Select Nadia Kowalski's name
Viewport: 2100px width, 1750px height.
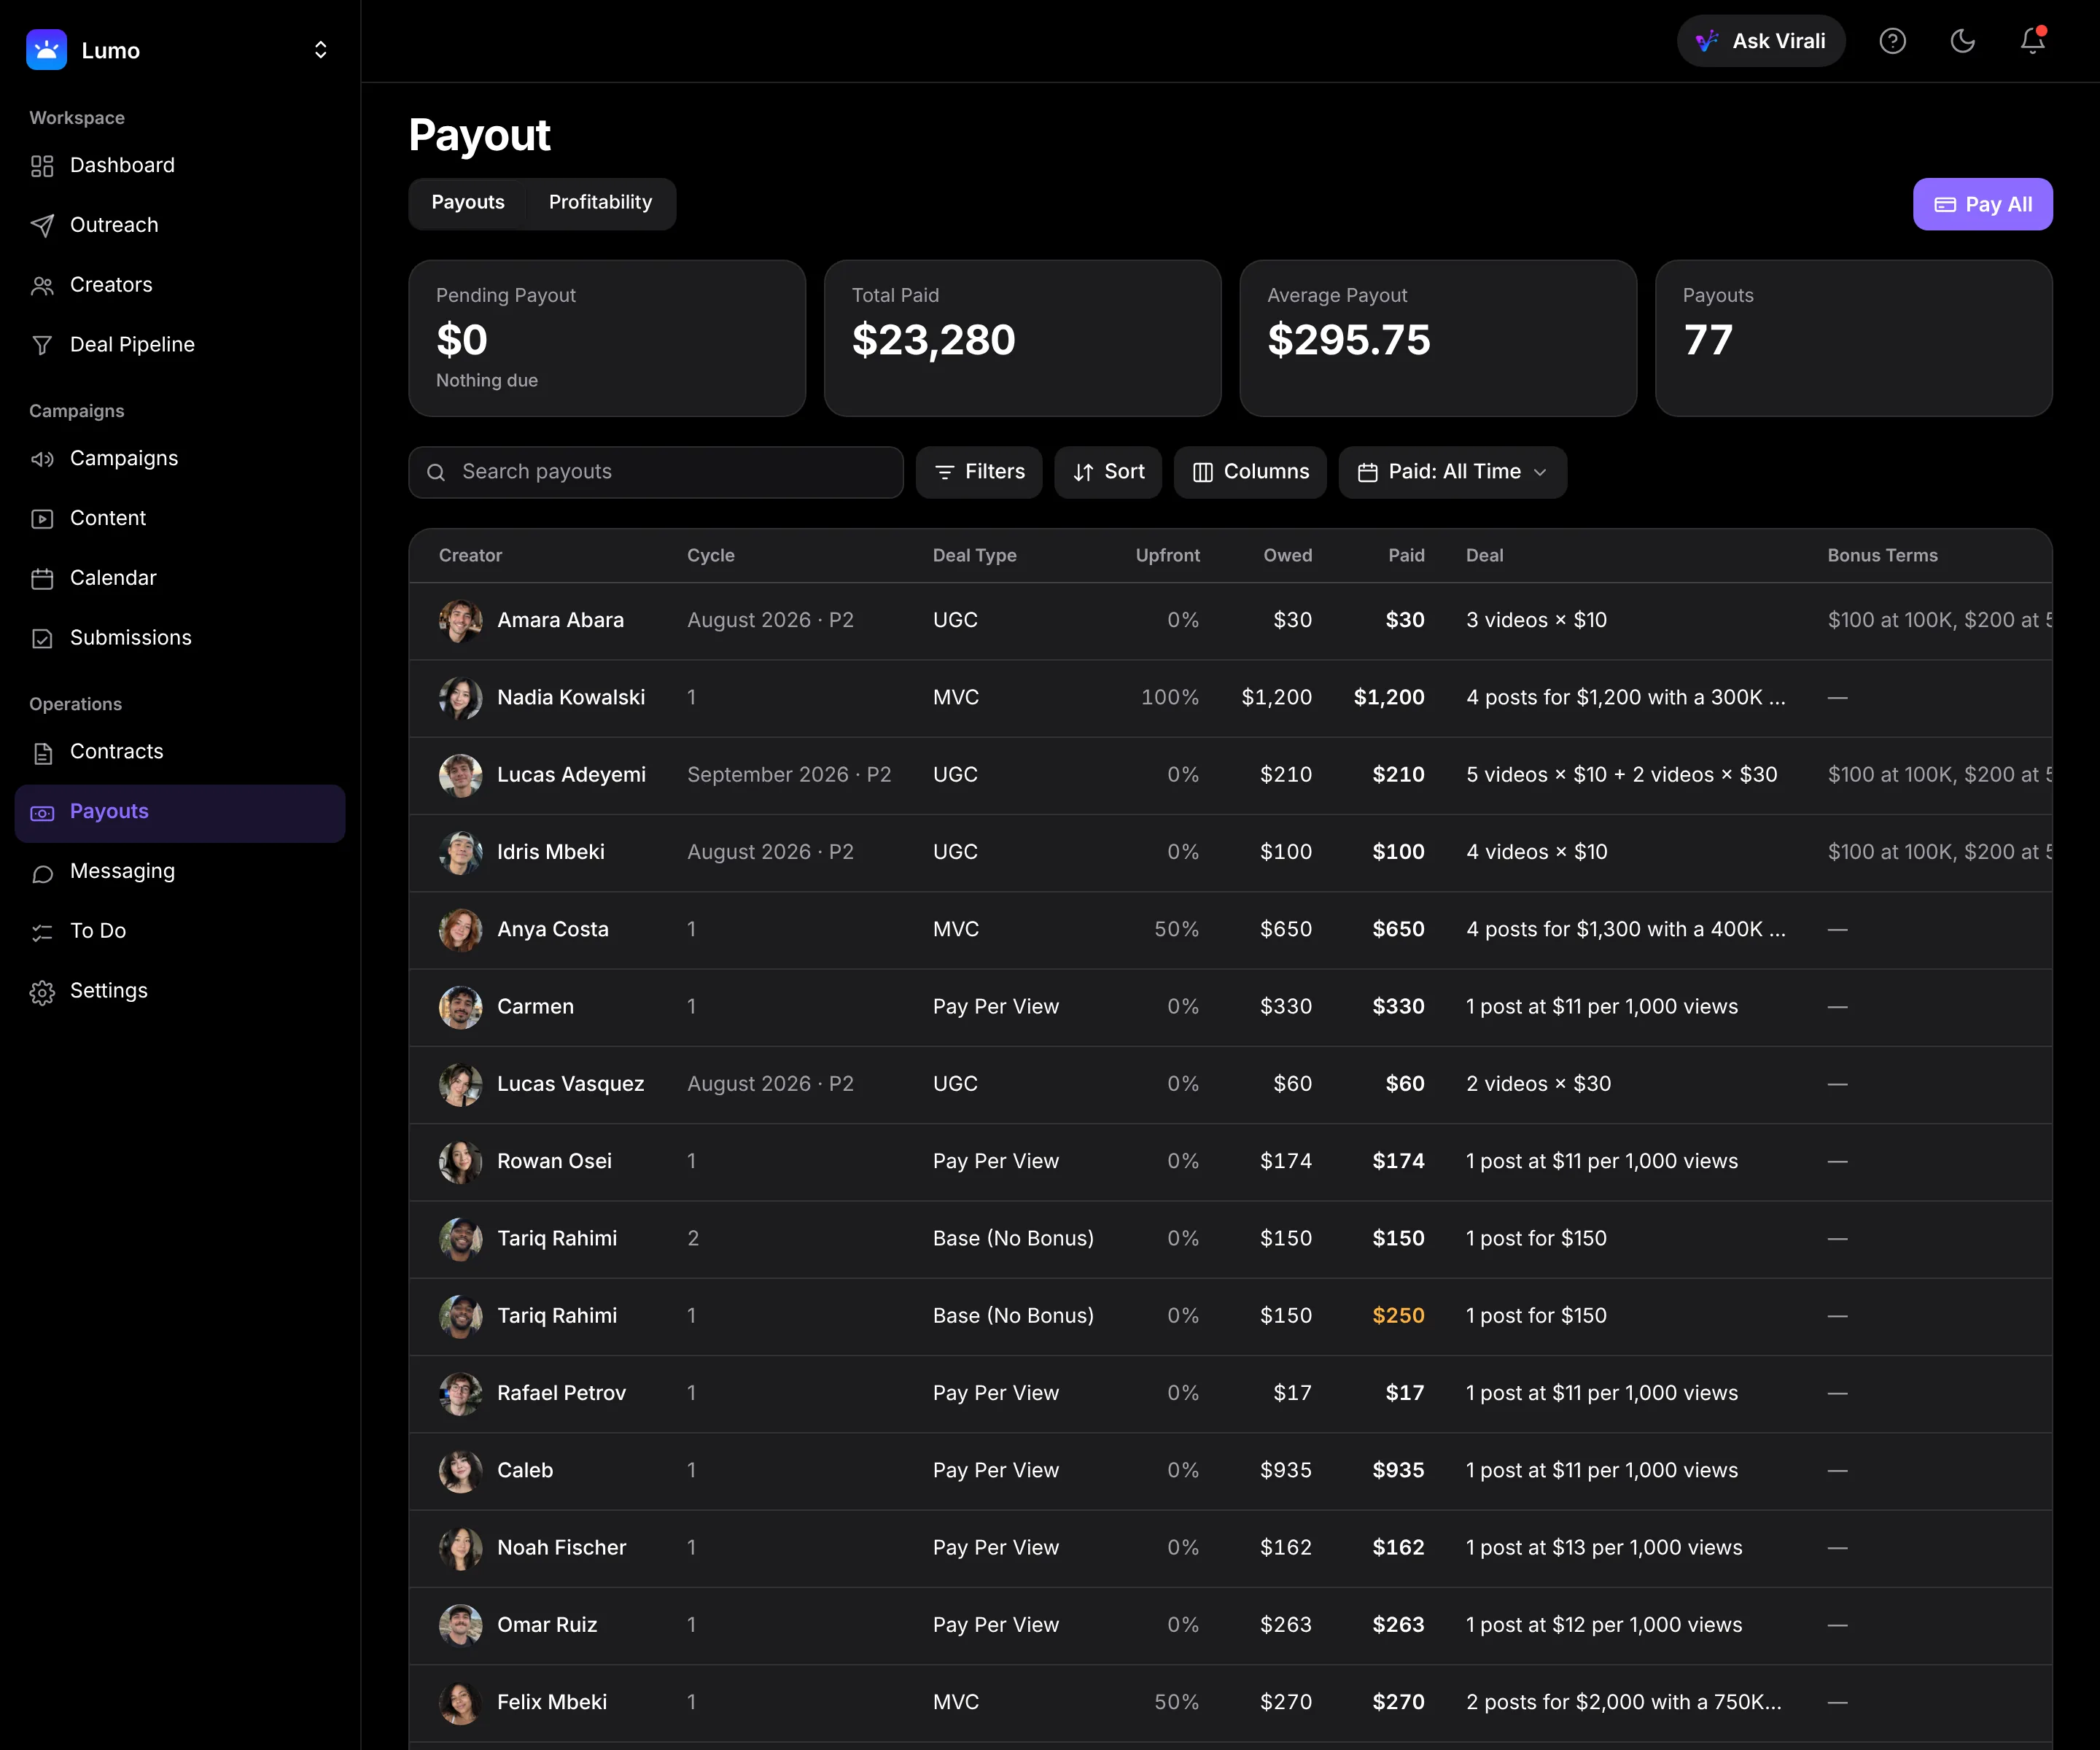571,698
